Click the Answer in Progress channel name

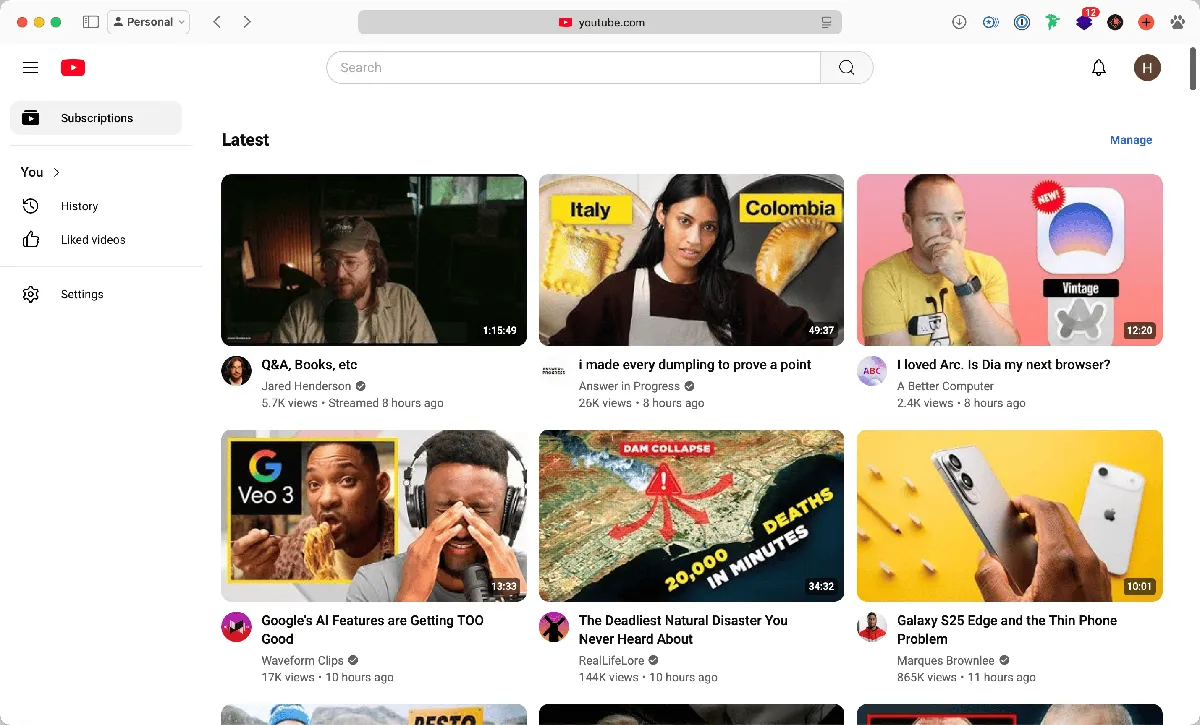click(x=629, y=386)
